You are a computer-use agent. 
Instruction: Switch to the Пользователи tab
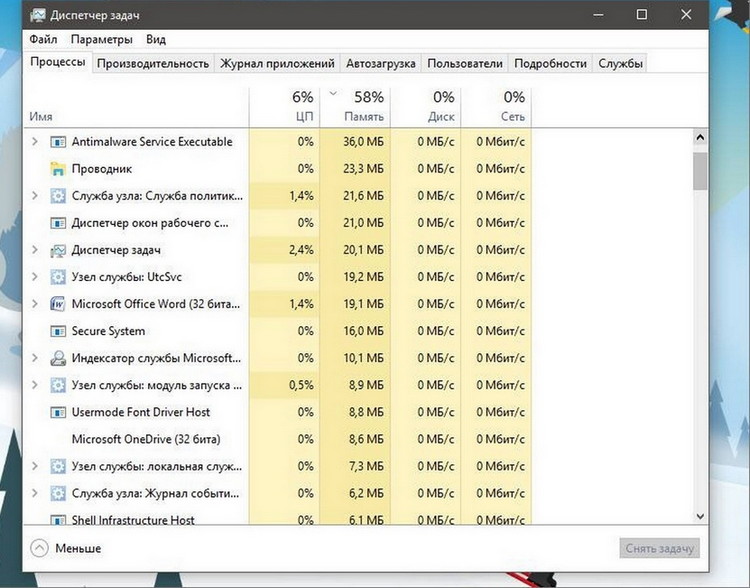(x=465, y=64)
